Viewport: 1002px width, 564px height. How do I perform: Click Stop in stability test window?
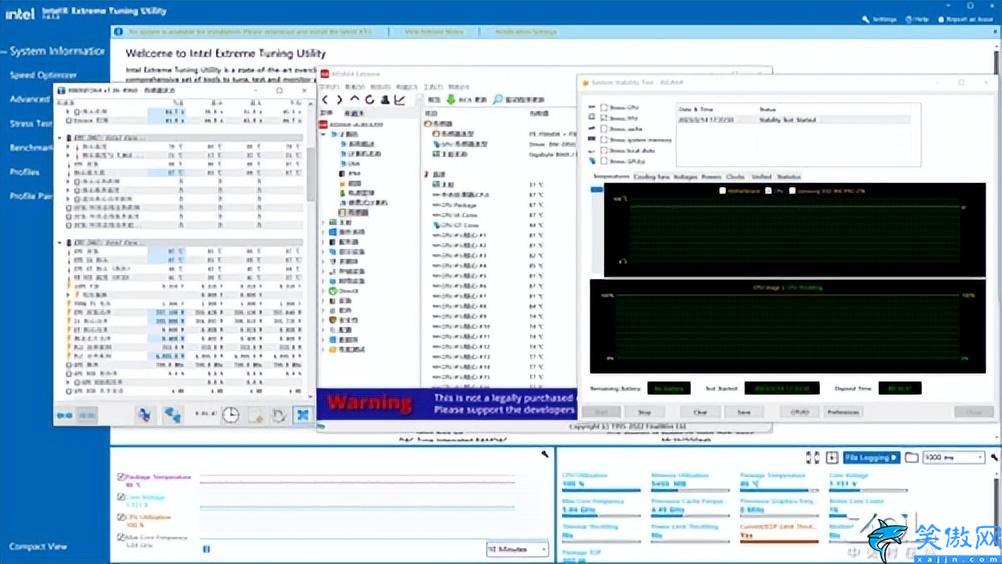[x=644, y=412]
